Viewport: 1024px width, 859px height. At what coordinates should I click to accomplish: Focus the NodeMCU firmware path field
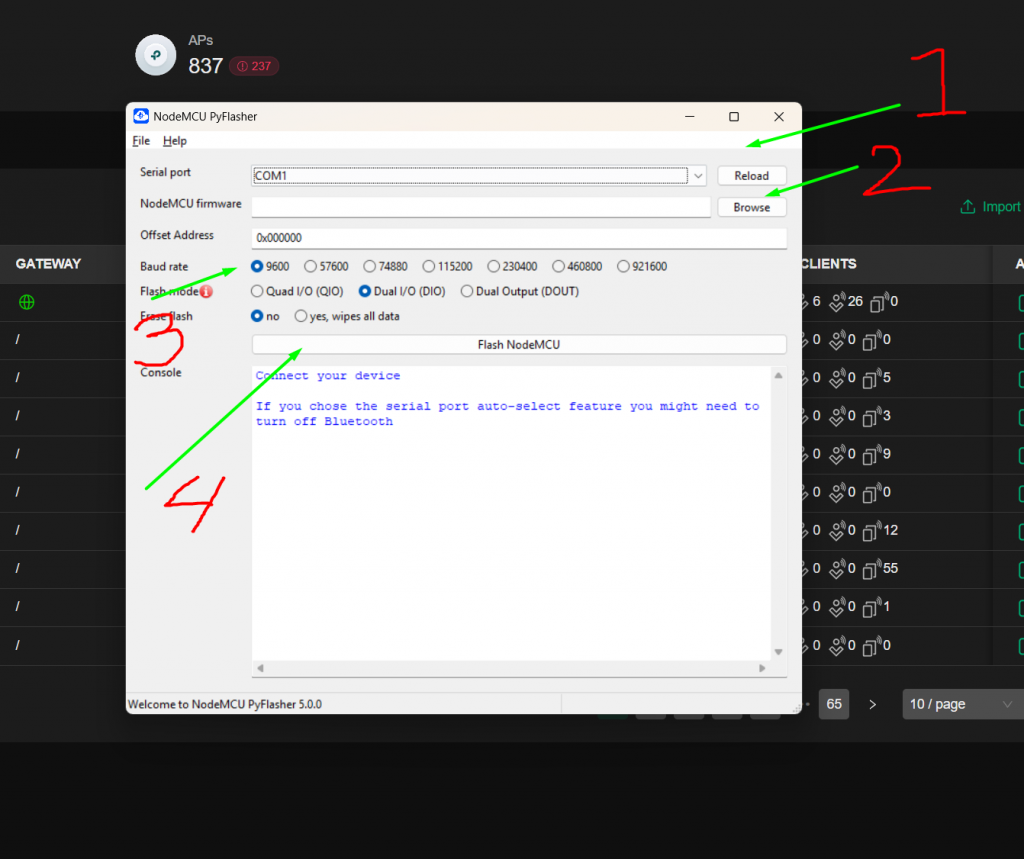pyautogui.click(x=481, y=207)
